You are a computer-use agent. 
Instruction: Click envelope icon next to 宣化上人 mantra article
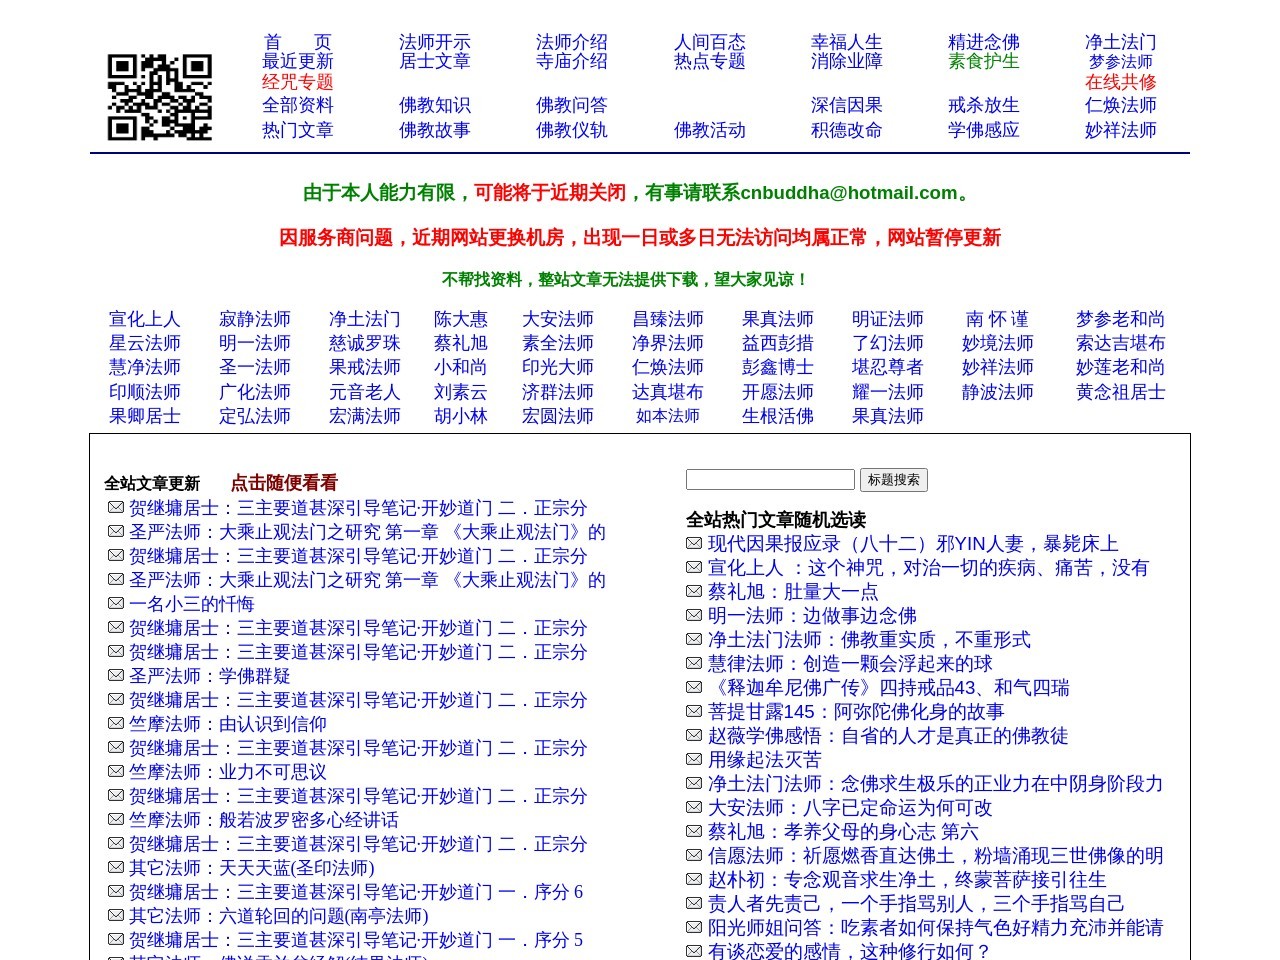pyautogui.click(x=694, y=567)
